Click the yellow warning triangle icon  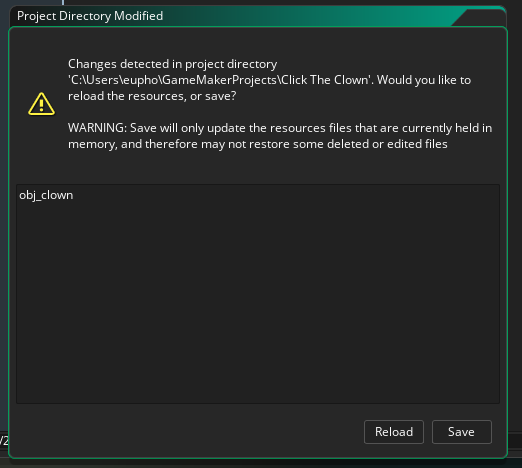tap(41, 104)
